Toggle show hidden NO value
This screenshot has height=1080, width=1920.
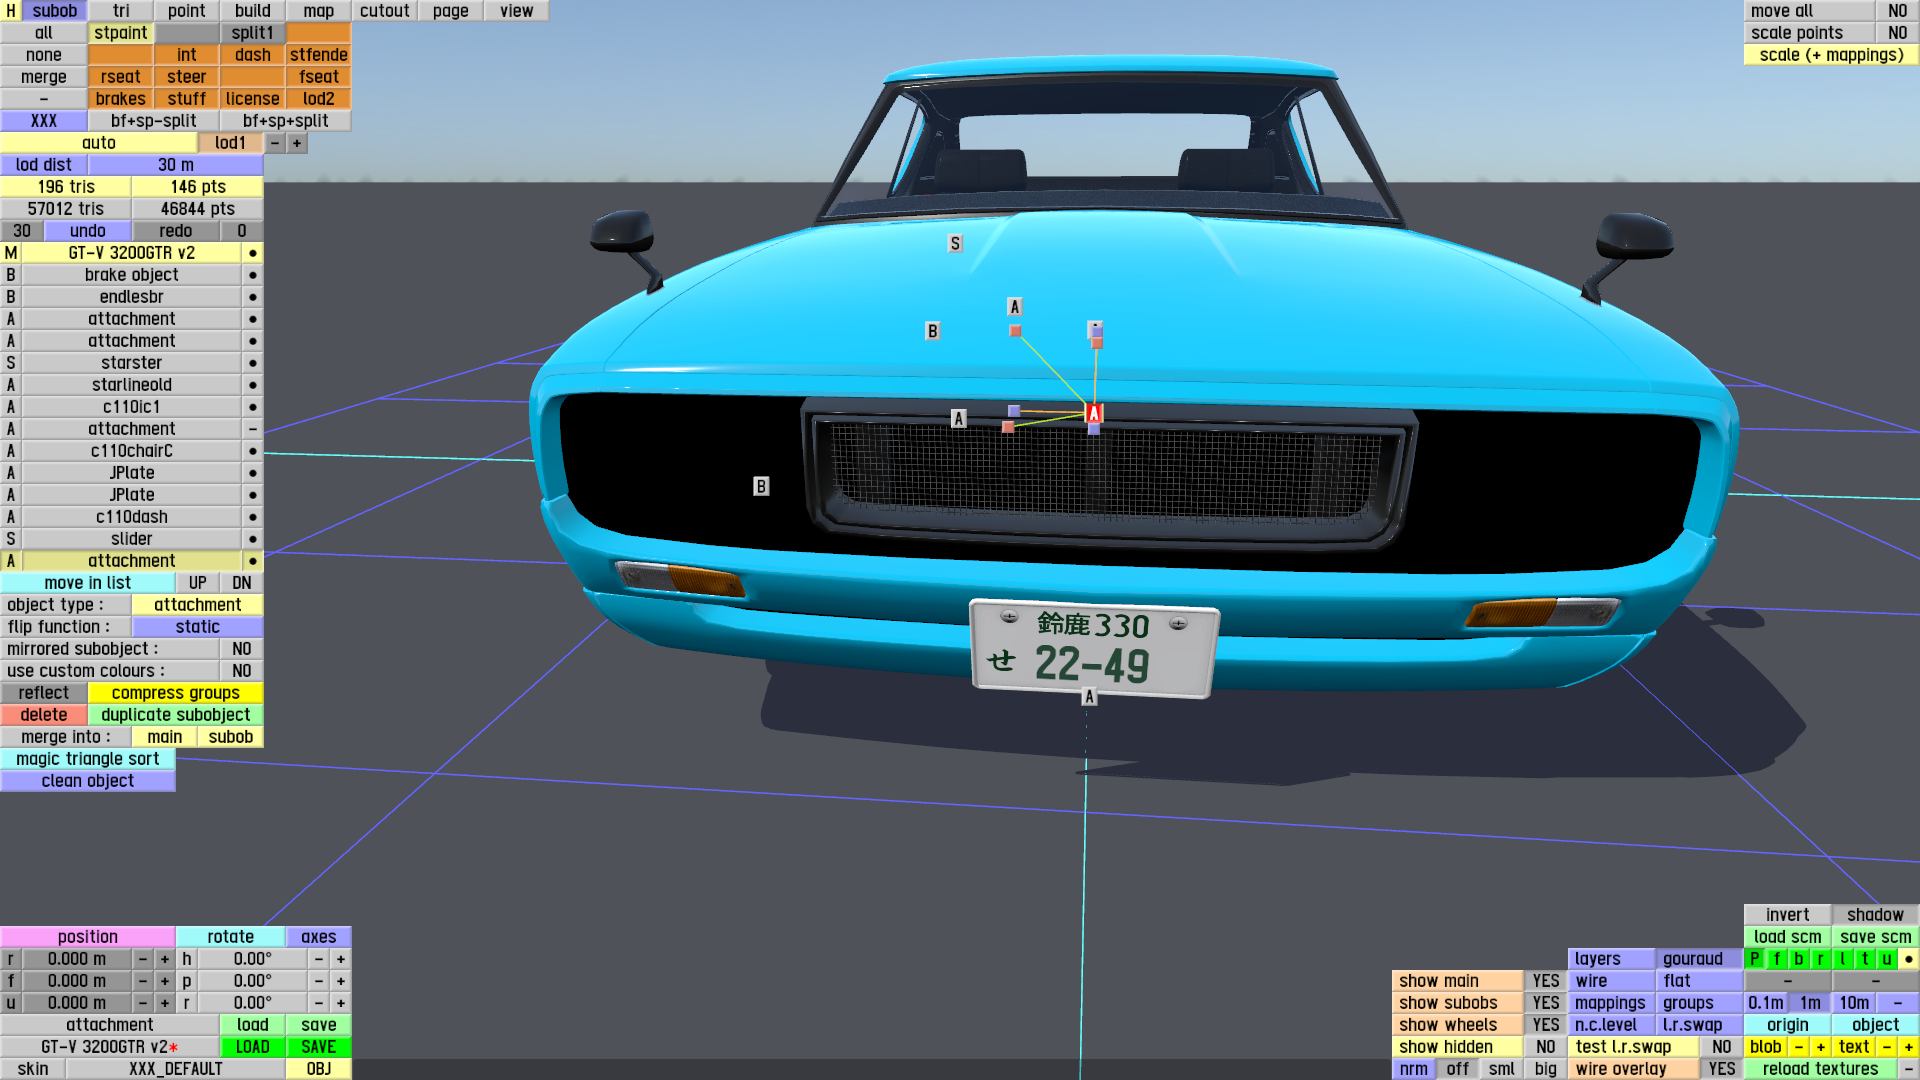coord(1545,1047)
